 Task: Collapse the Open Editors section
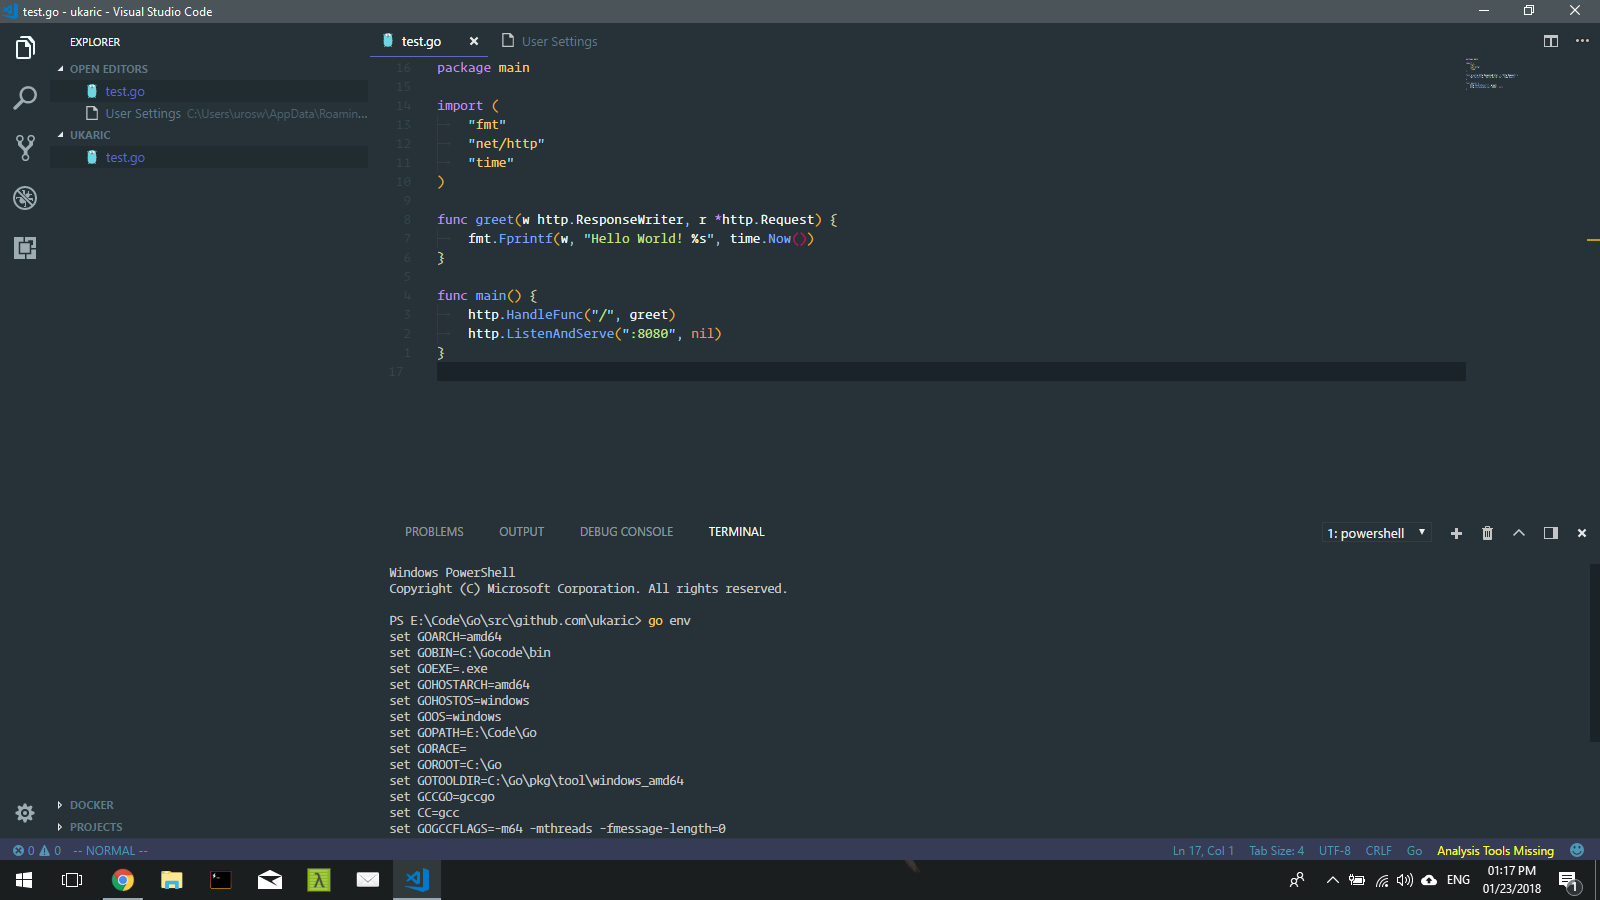[x=108, y=69]
